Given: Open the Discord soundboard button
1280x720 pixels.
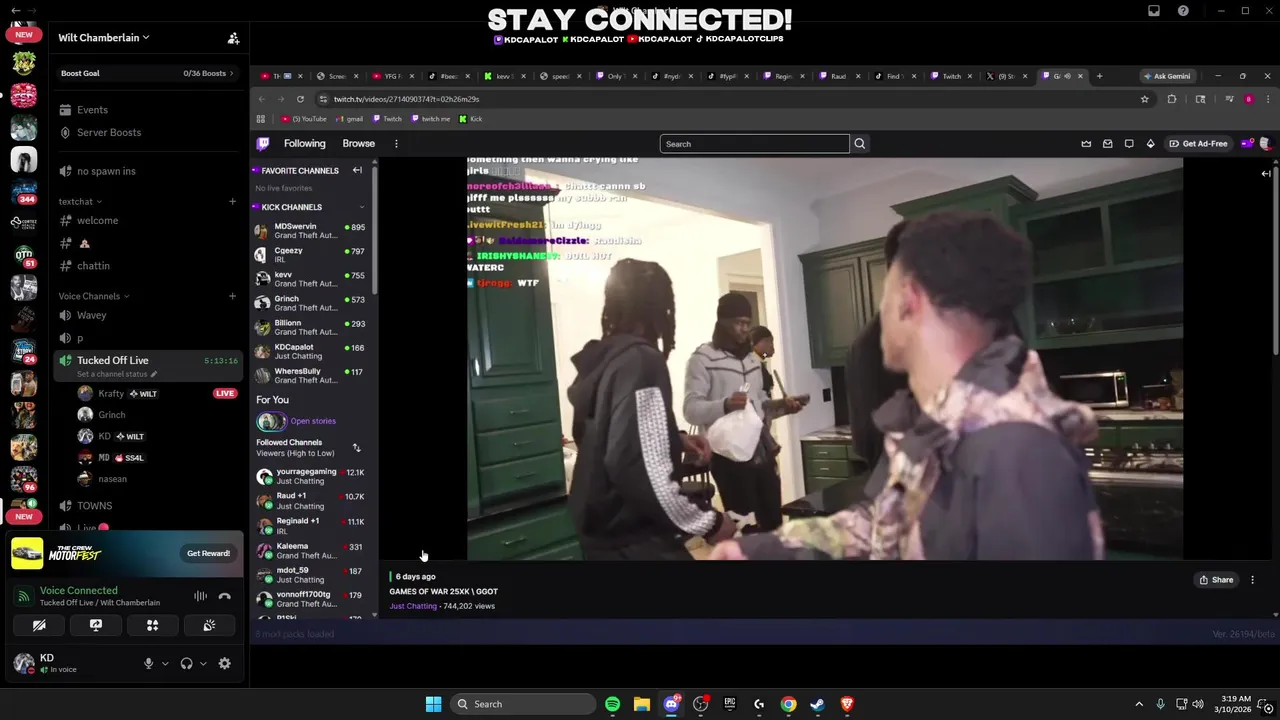Looking at the screenshot, I should point(209,625).
